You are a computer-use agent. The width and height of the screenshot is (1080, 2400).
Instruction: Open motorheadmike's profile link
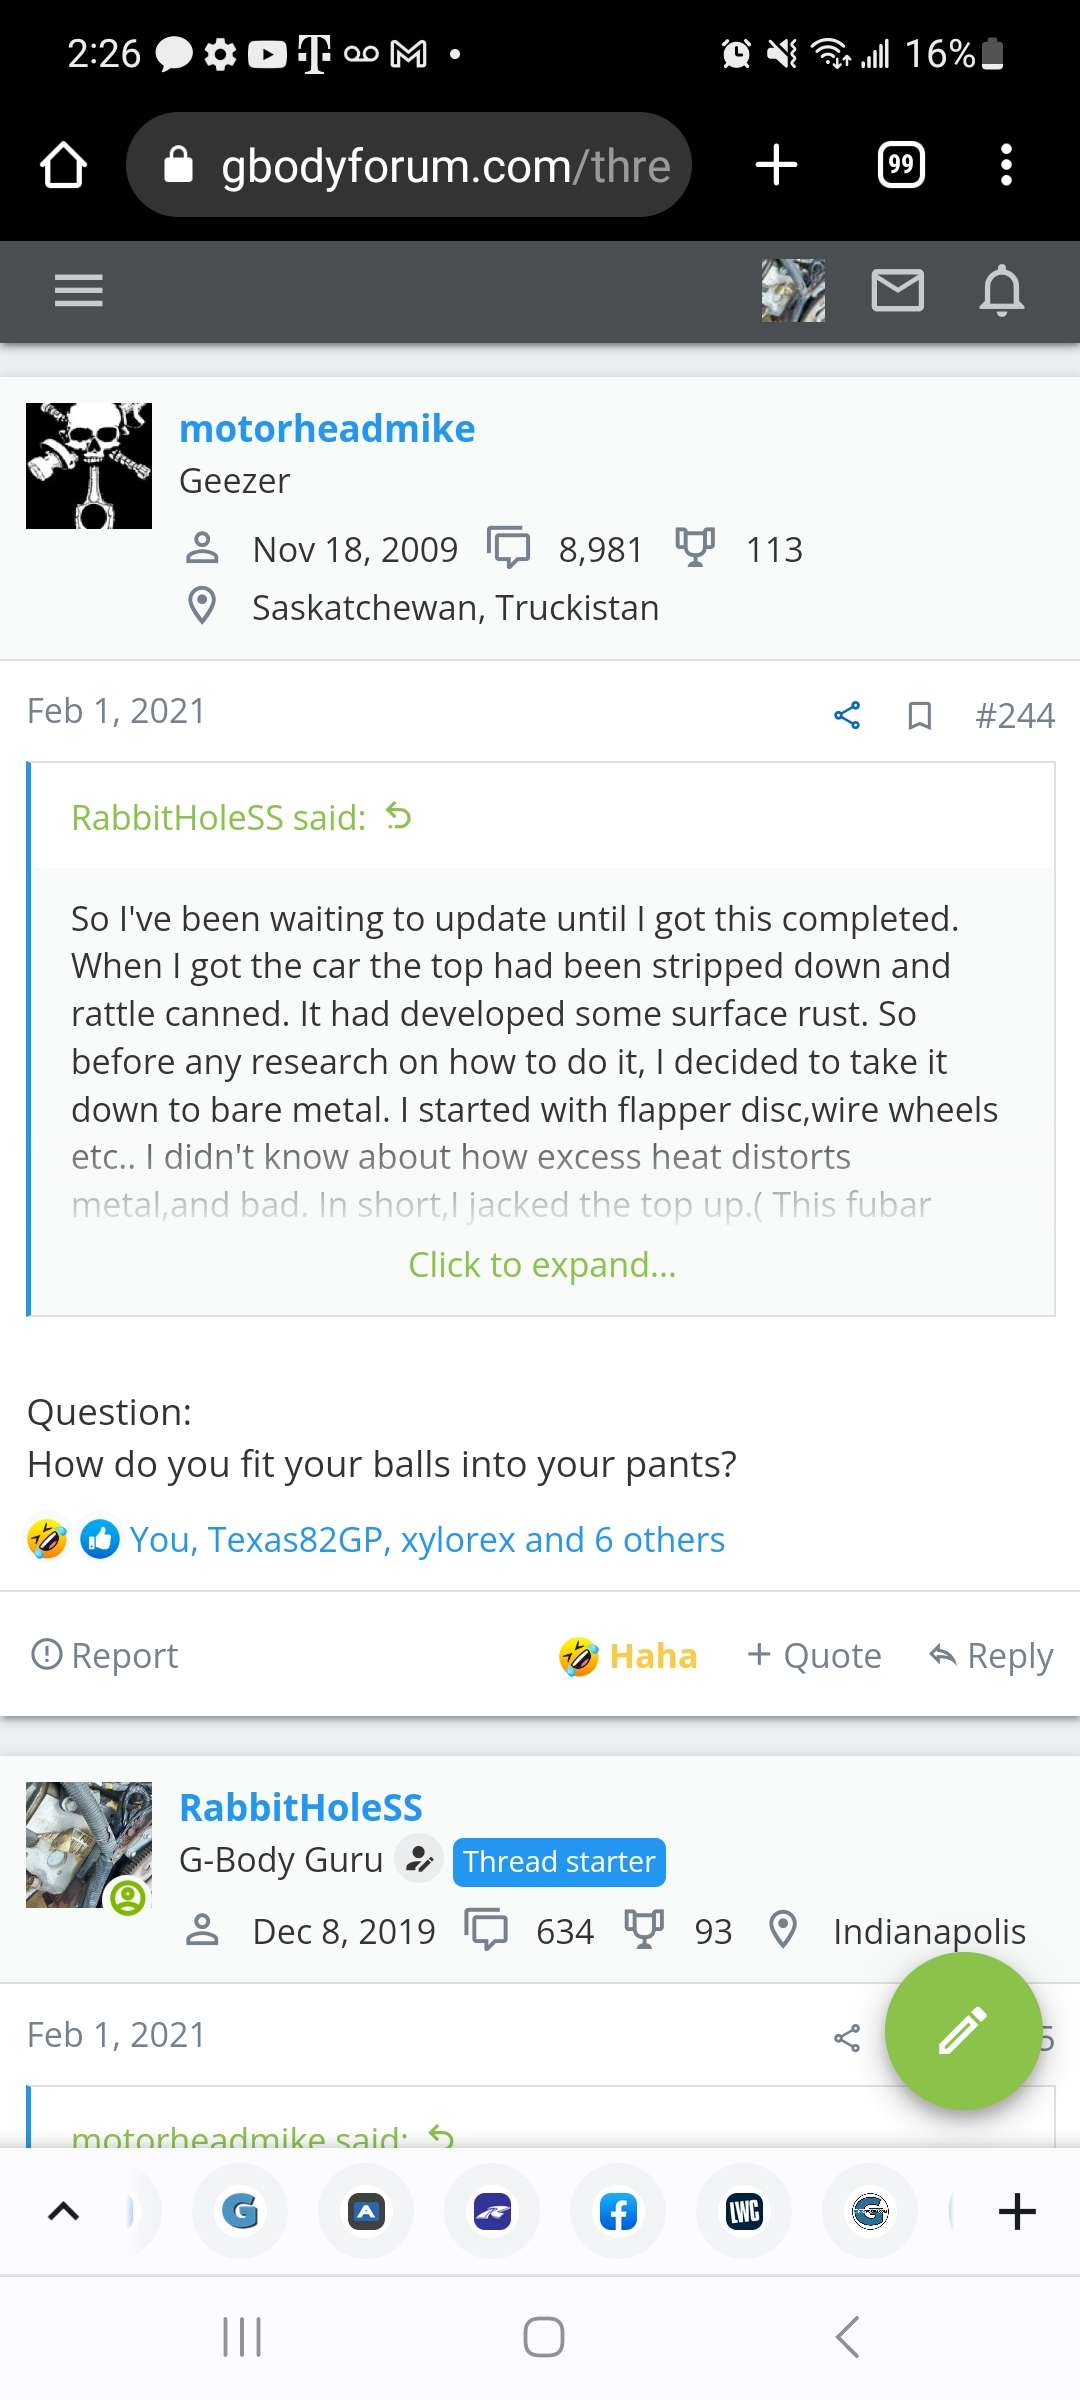tap(327, 428)
